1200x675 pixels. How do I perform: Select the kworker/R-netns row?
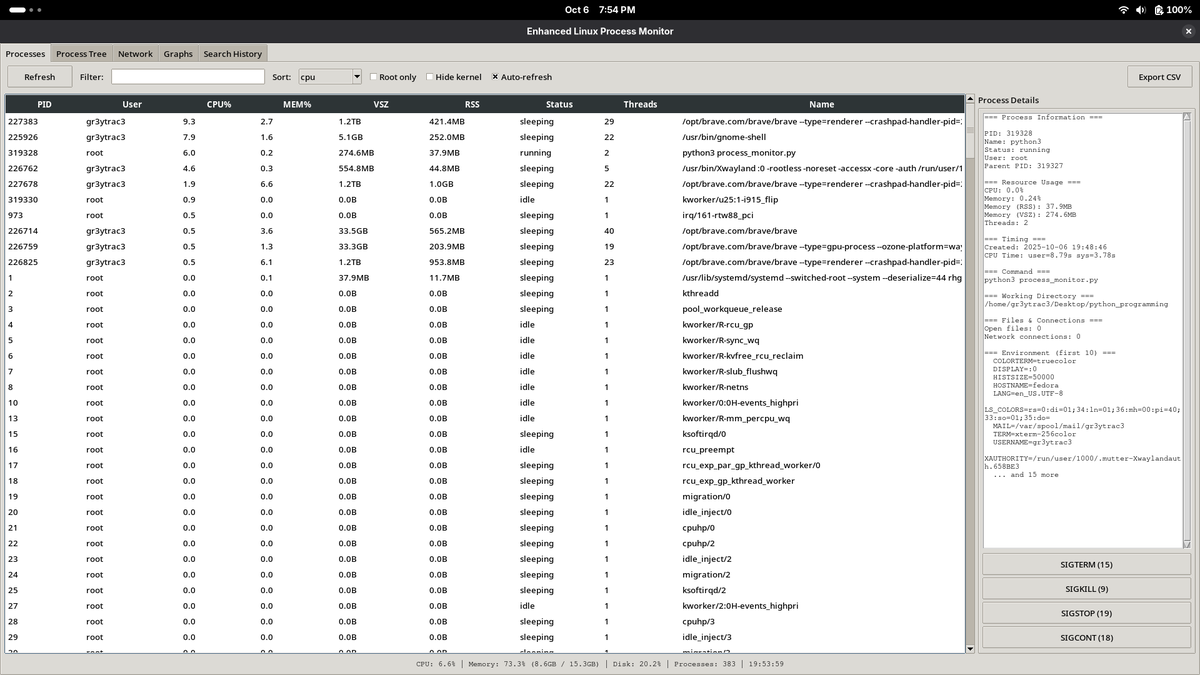point(484,387)
